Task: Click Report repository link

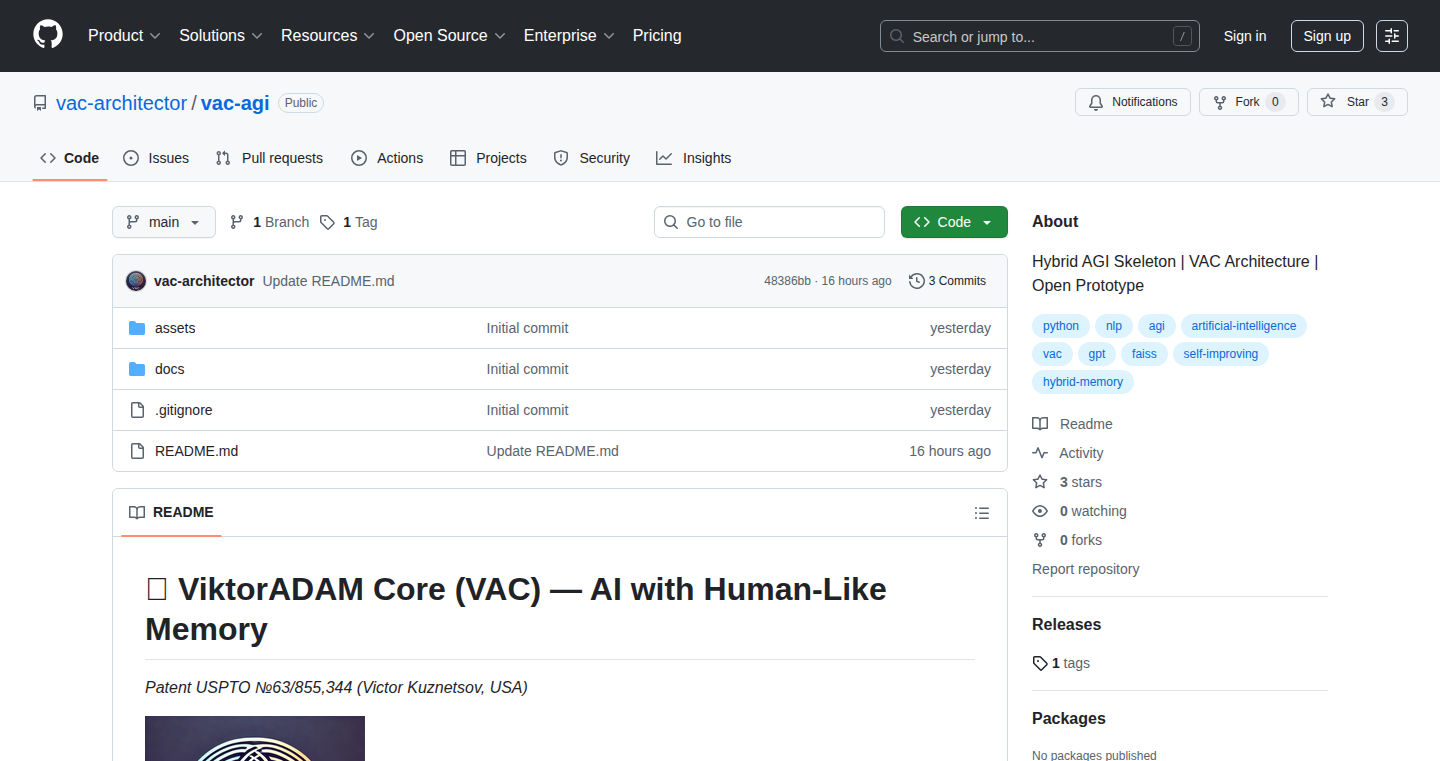Action: pos(1086,569)
